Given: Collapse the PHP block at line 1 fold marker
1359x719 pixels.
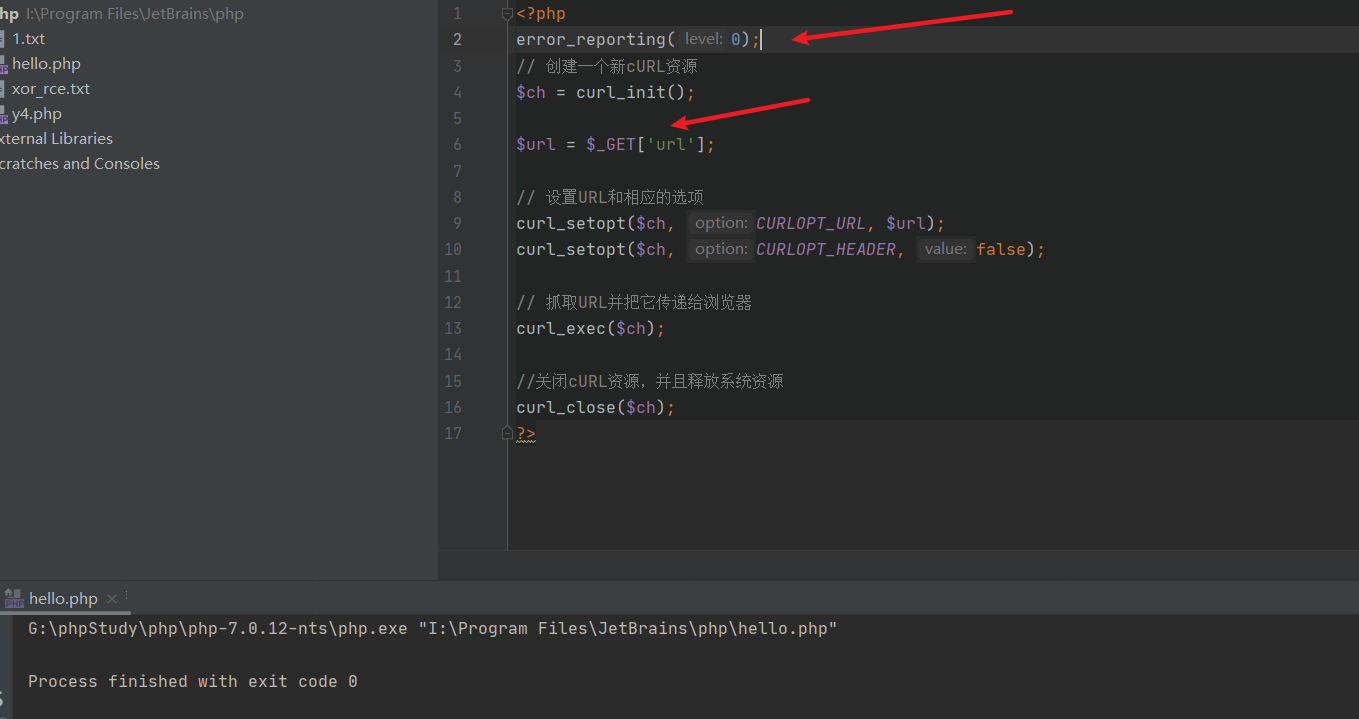Looking at the screenshot, I should tap(507, 14).
